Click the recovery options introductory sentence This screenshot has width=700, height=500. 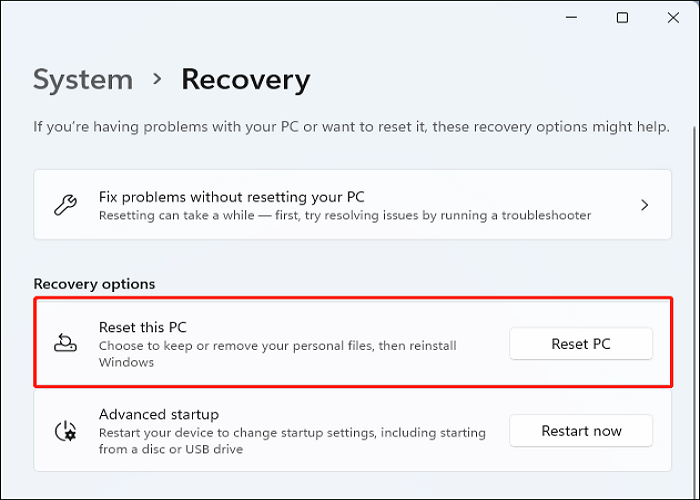351,128
